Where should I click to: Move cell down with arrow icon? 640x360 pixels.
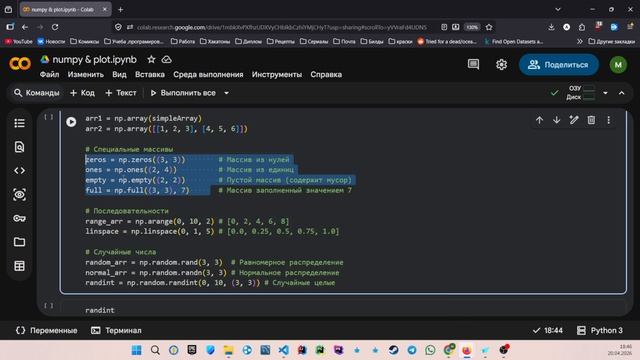pyautogui.click(x=556, y=120)
